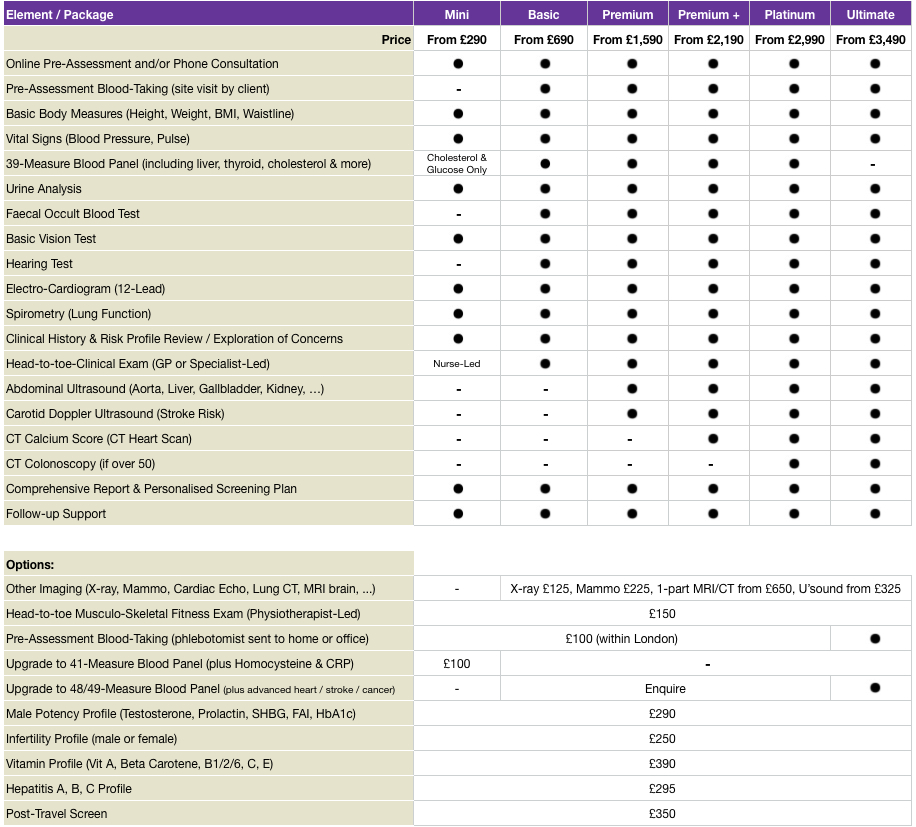Click 'Hepatitis A, B, C Profile' label
Image resolution: width=916 pixels, height=827 pixels.
pyautogui.click(x=69, y=789)
